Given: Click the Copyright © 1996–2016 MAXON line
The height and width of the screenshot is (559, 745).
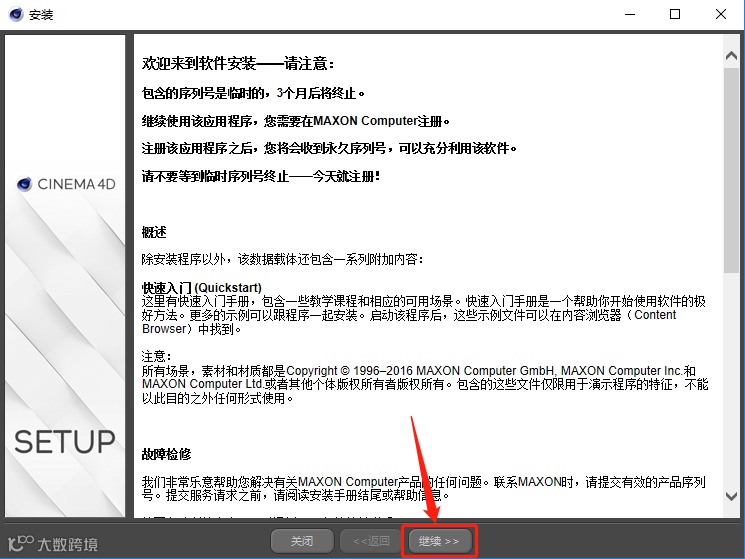Looking at the screenshot, I should tap(419, 370).
